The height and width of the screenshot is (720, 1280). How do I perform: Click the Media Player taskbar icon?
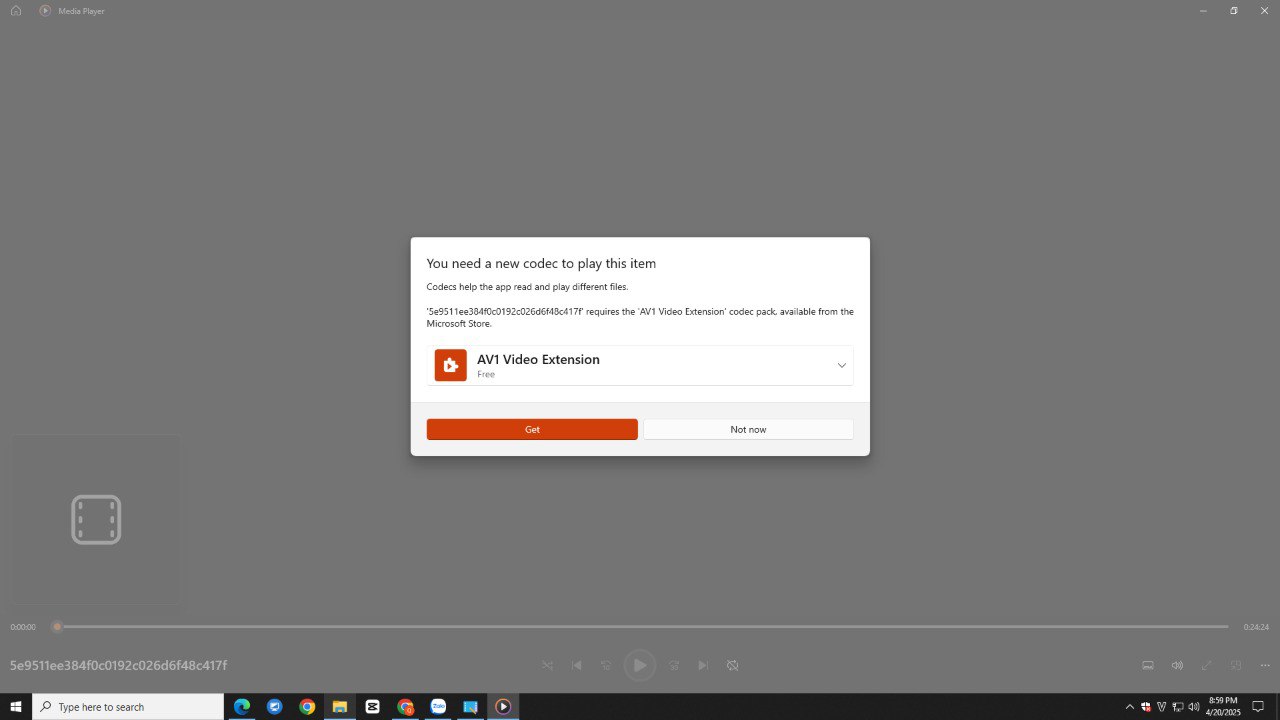click(x=503, y=706)
